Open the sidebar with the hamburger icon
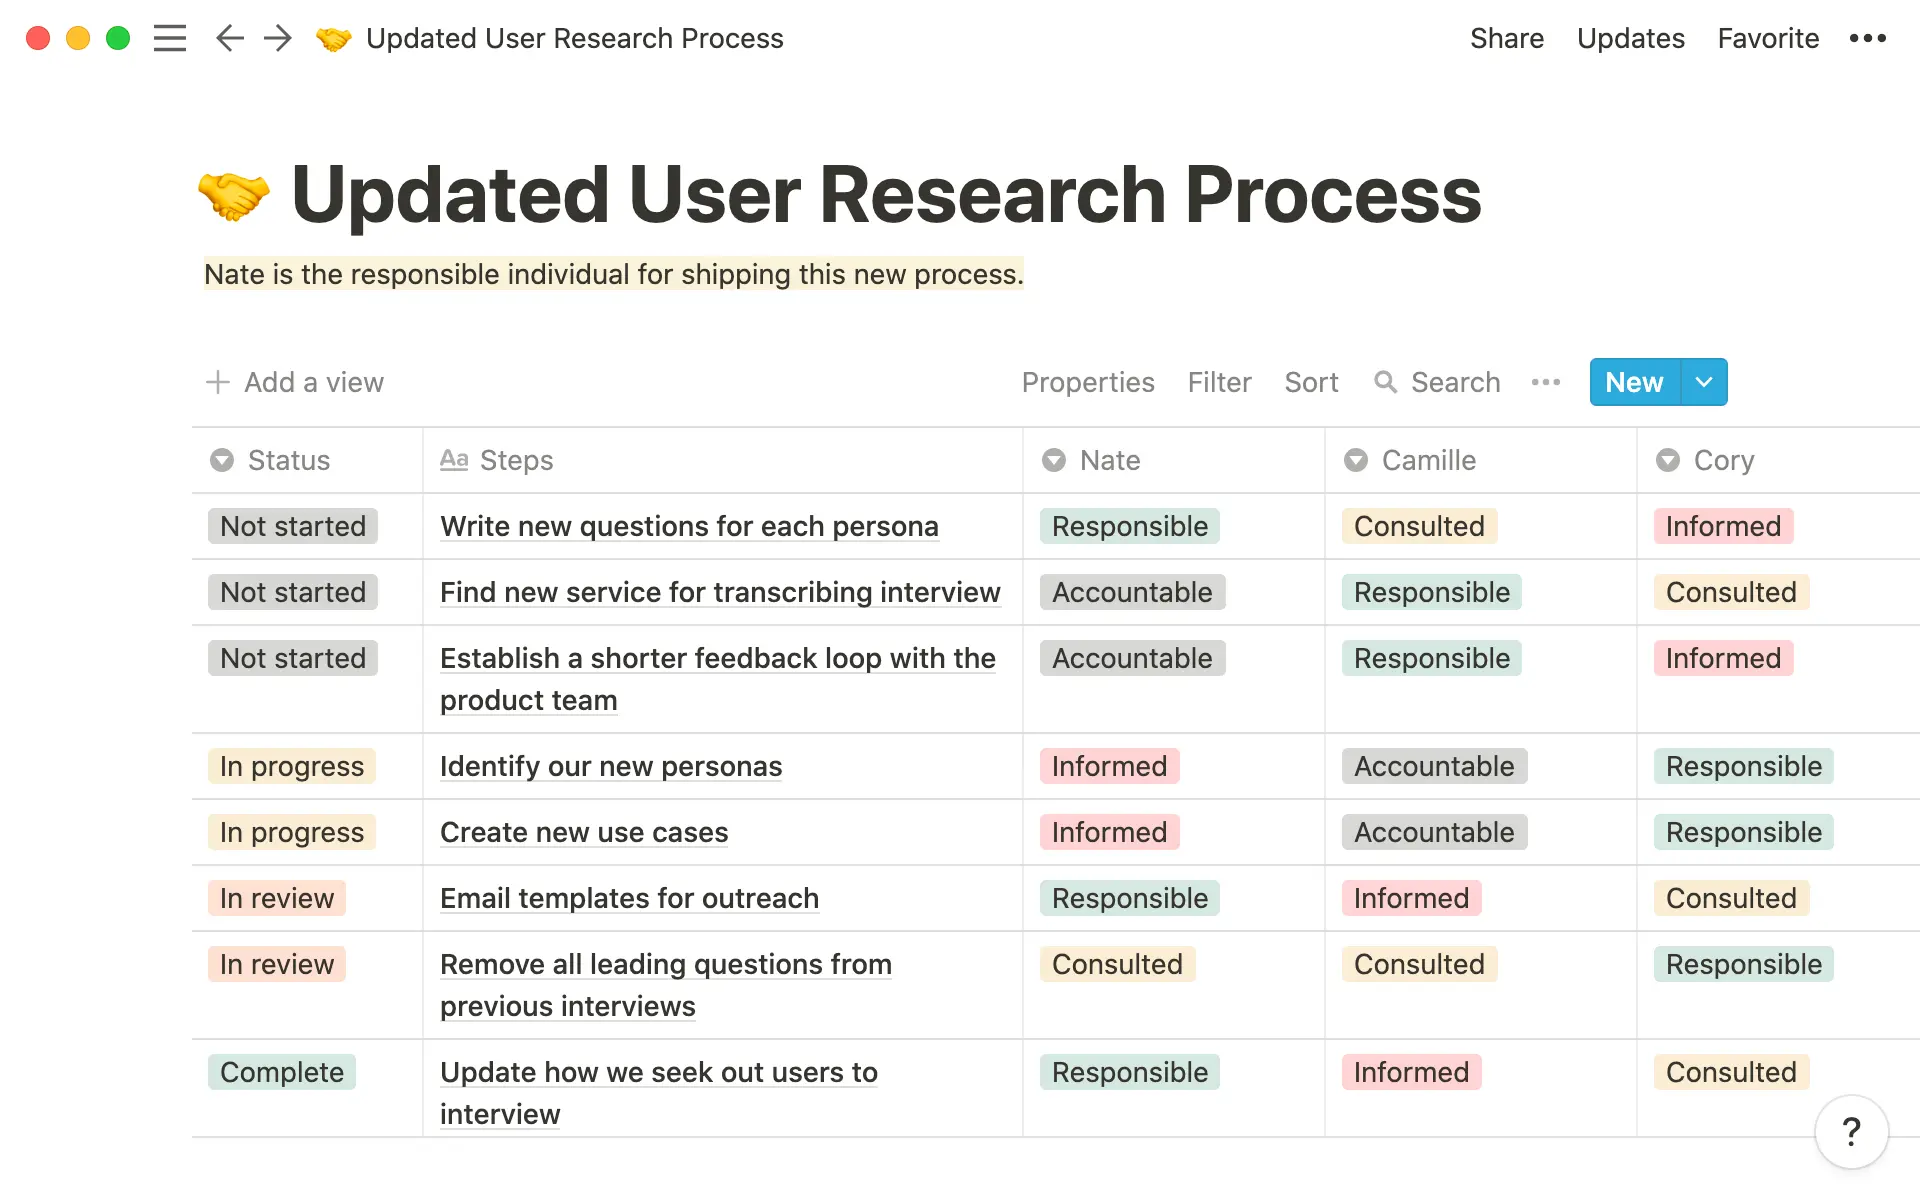1920x1200 pixels. (170, 38)
